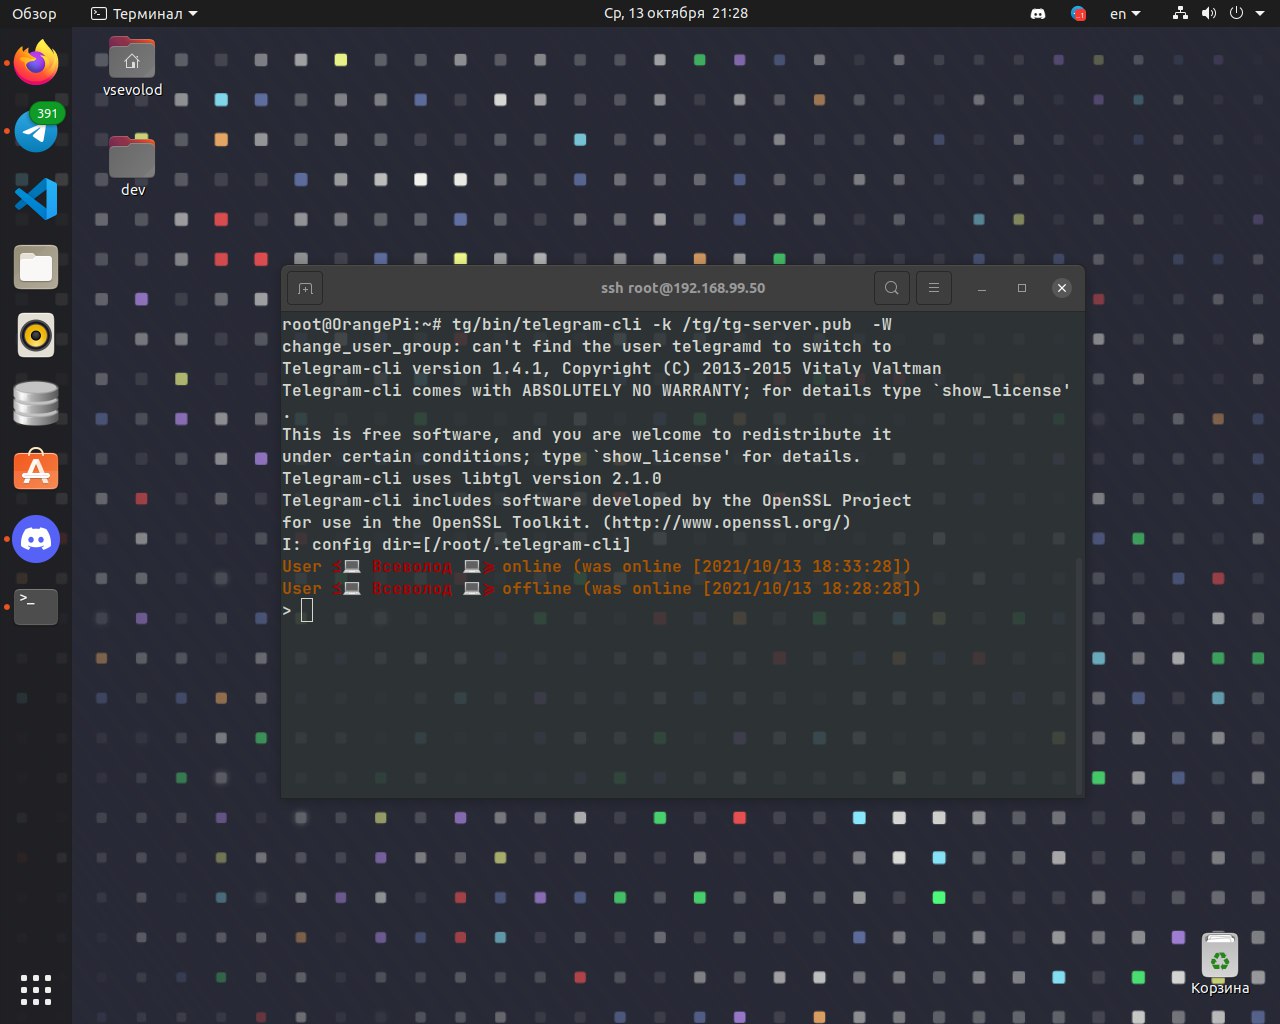Open Discord from the dock

[x=36, y=539]
